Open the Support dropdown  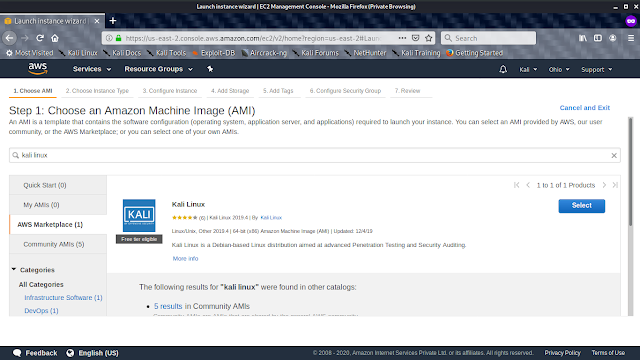[x=597, y=69]
